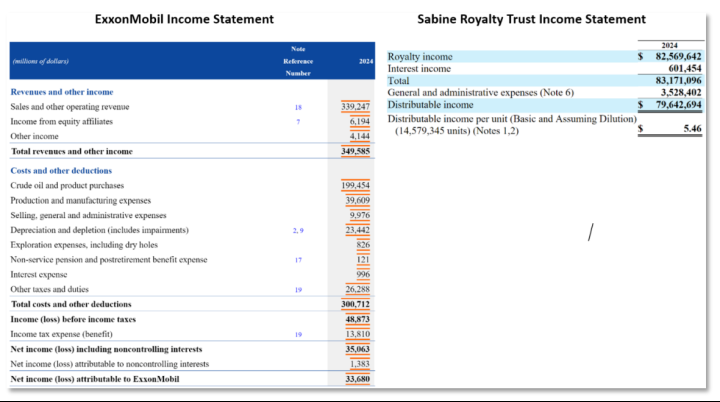The width and height of the screenshot is (720, 402).
Task: Click the value 121
Action: 363,260
